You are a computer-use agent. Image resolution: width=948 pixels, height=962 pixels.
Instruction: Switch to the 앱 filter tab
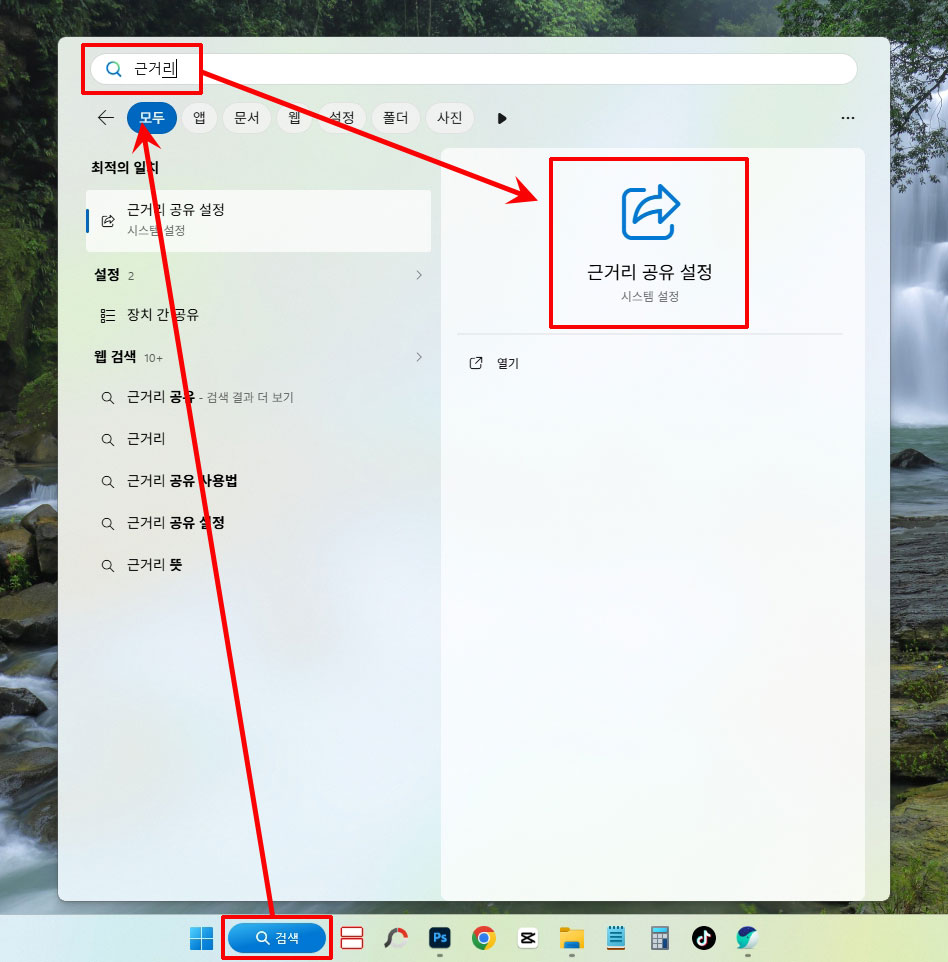199,118
